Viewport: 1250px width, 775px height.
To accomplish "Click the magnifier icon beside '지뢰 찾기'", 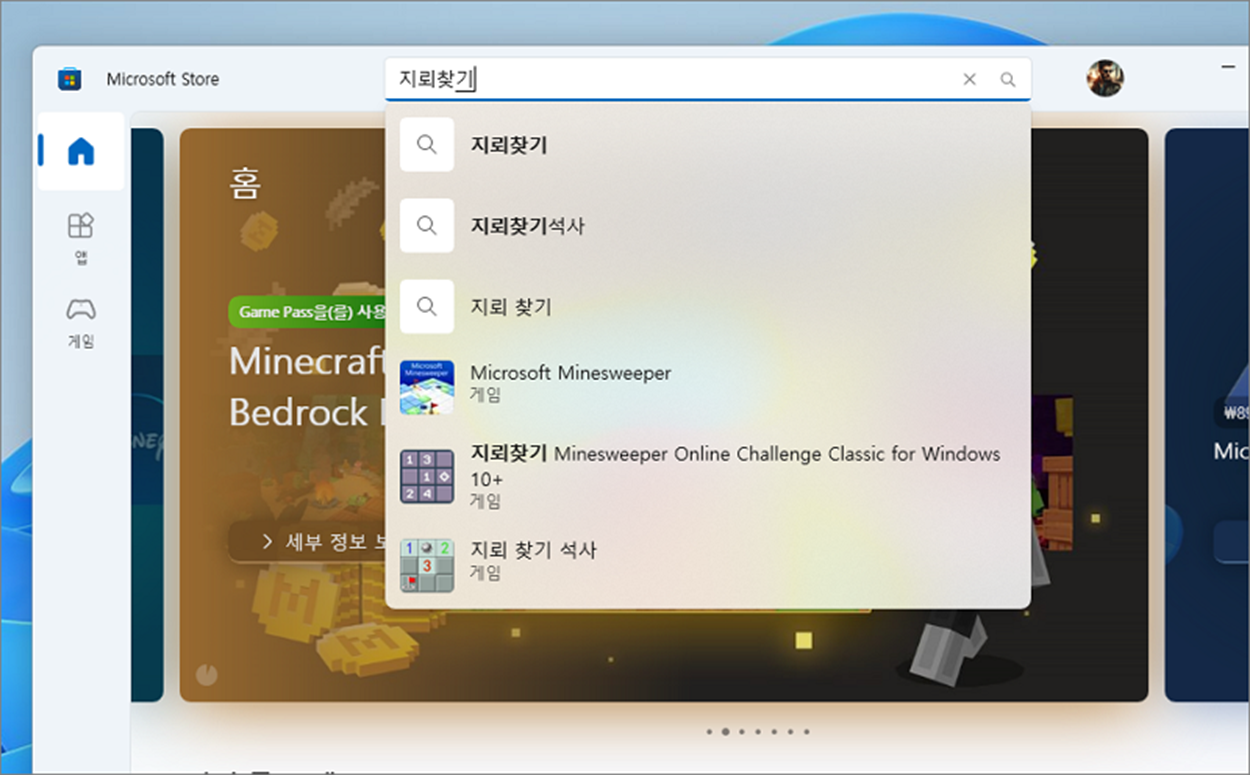I will tap(427, 307).
